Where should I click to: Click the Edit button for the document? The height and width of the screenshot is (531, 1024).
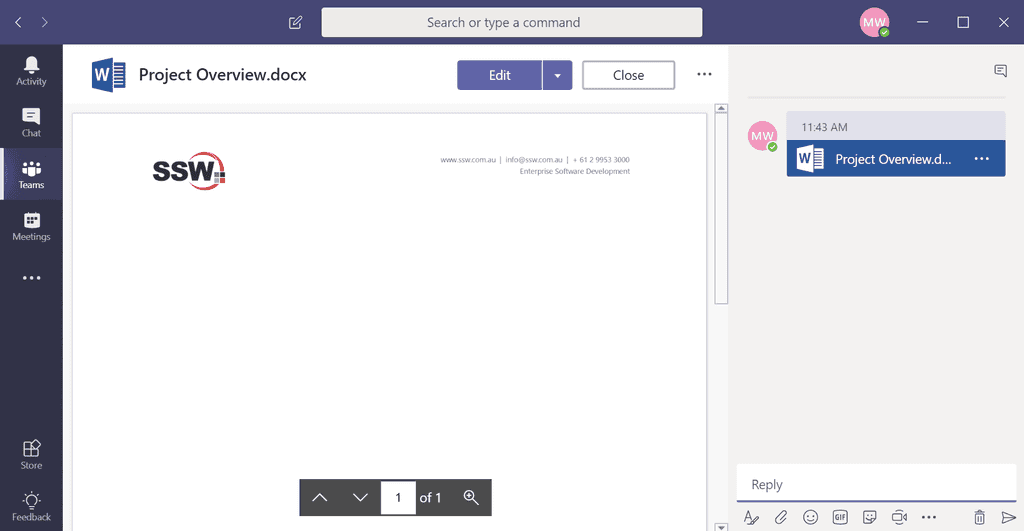point(499,75)
